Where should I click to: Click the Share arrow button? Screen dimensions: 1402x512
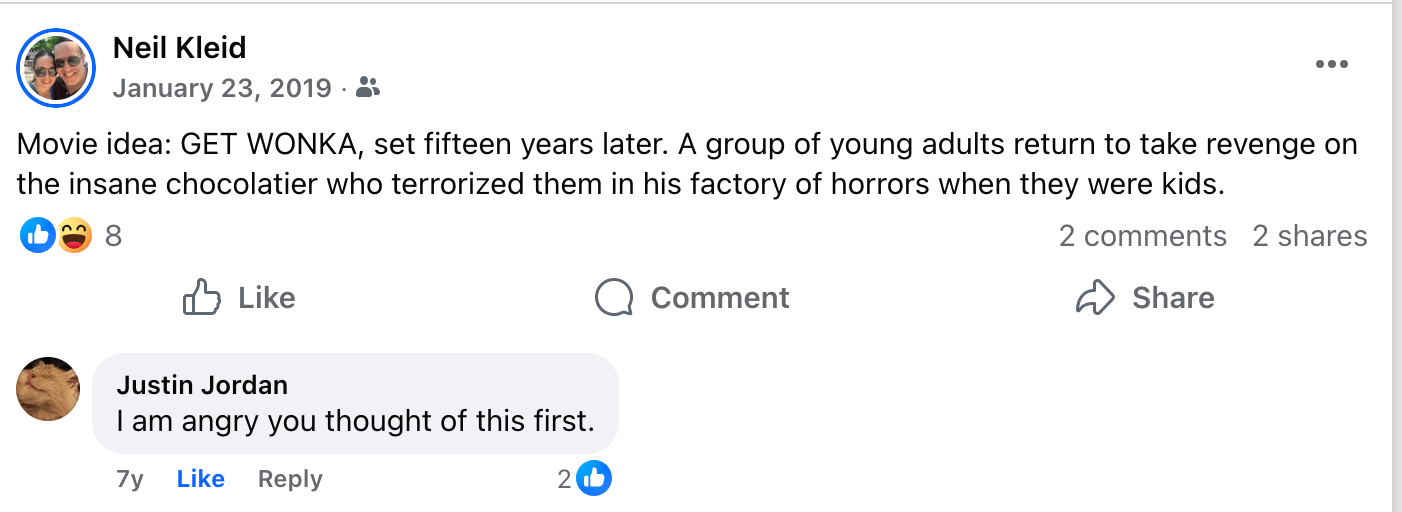click(1145, 298)
